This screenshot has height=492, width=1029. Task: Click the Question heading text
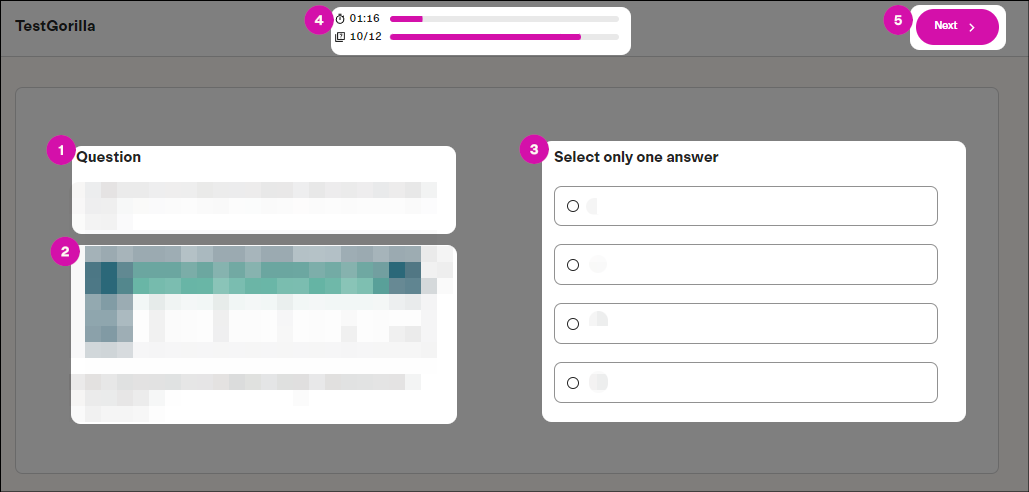pos(109,157)
